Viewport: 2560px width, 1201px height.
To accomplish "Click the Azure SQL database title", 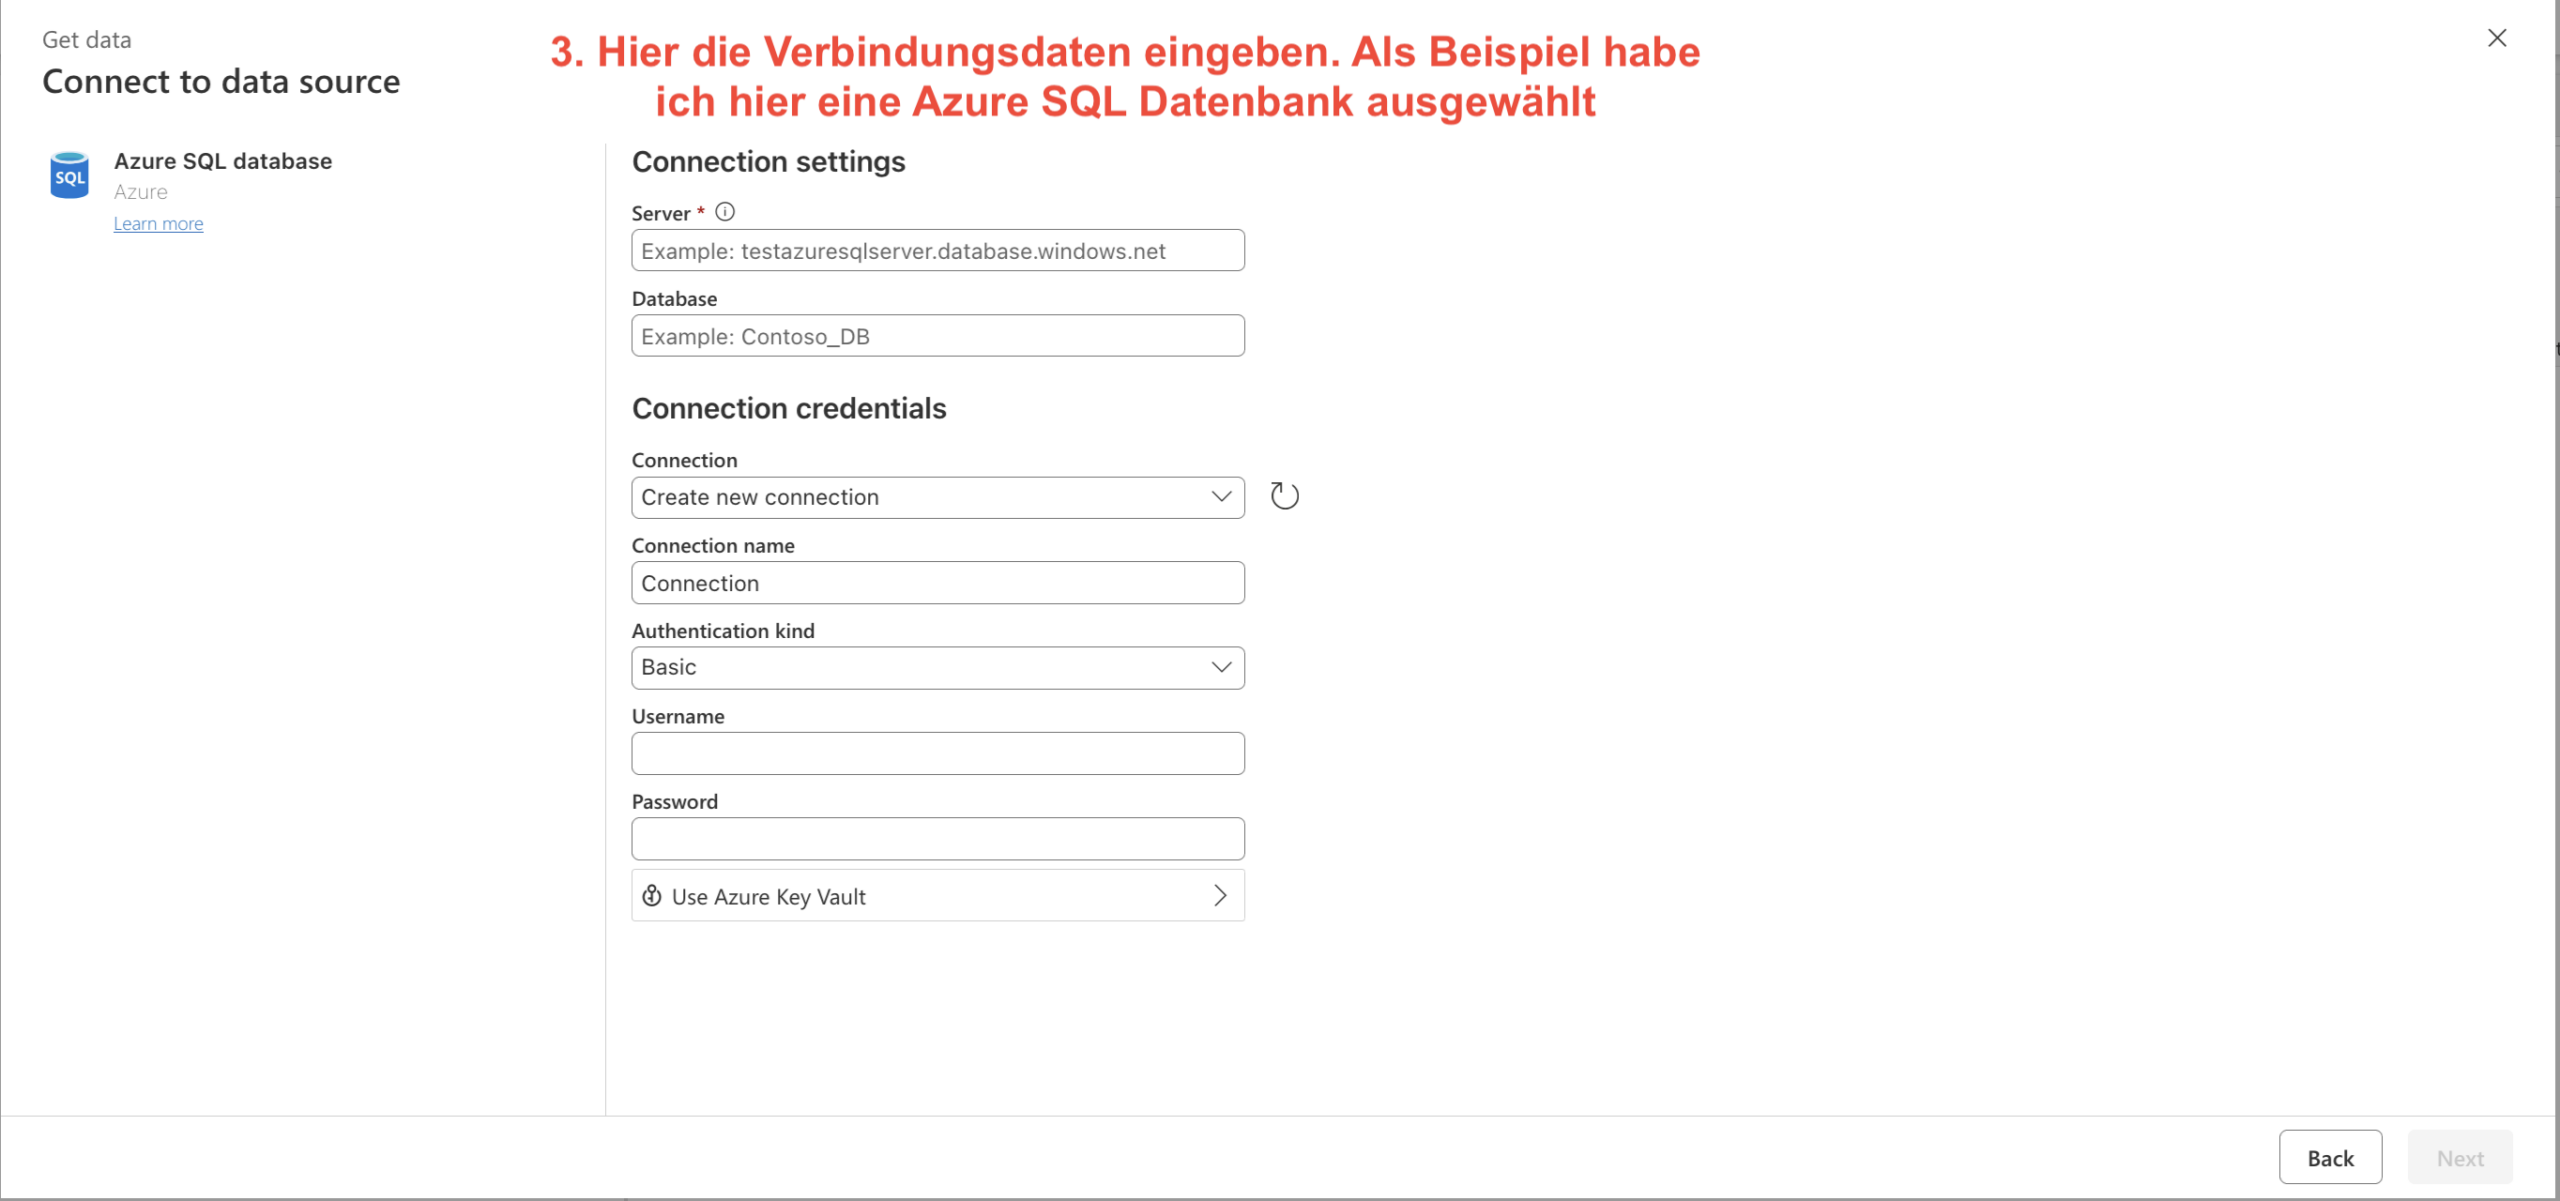I will click(x=223, y=161).
